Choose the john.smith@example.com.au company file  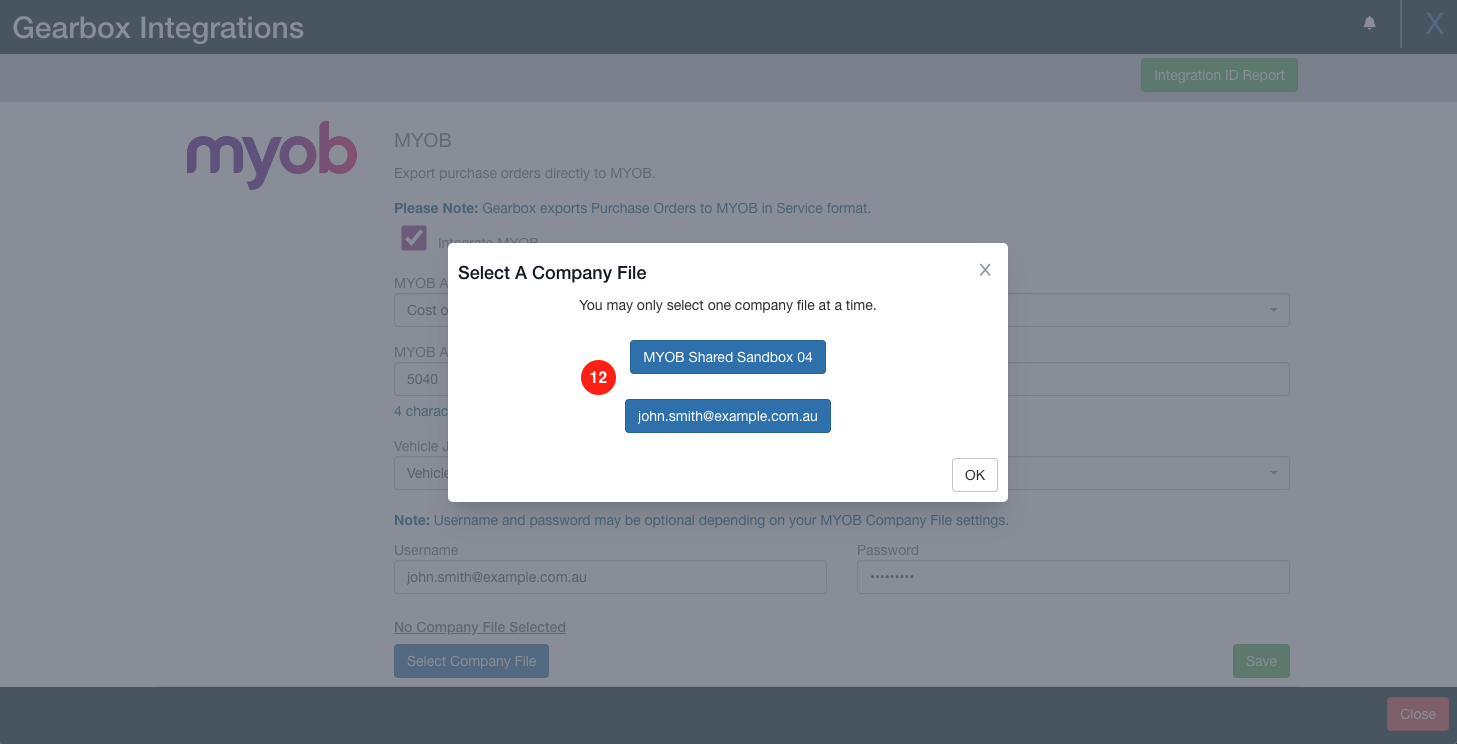coord(727,416)
